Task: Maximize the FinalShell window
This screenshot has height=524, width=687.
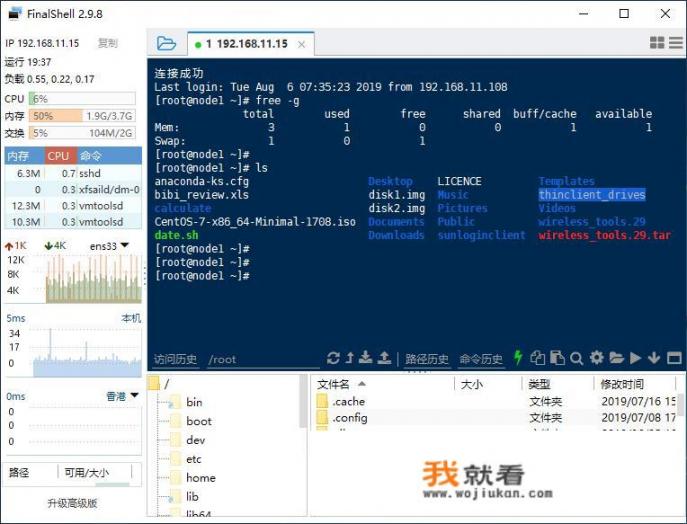Action: [624, 14]
